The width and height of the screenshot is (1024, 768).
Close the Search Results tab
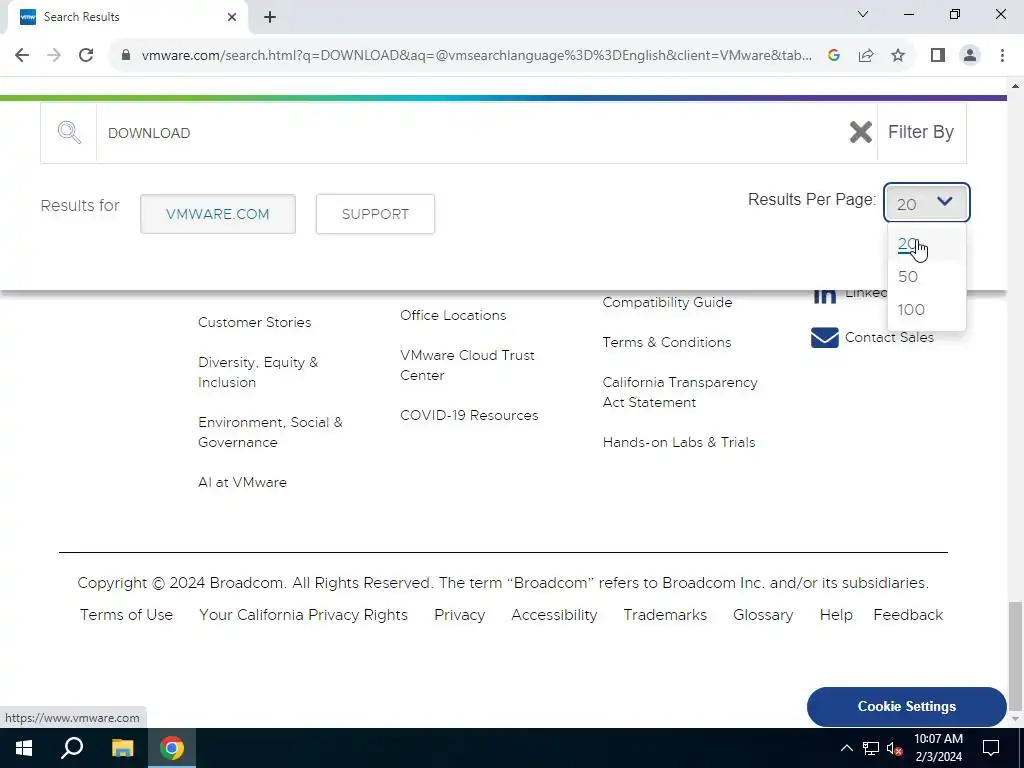pos(232,17)
